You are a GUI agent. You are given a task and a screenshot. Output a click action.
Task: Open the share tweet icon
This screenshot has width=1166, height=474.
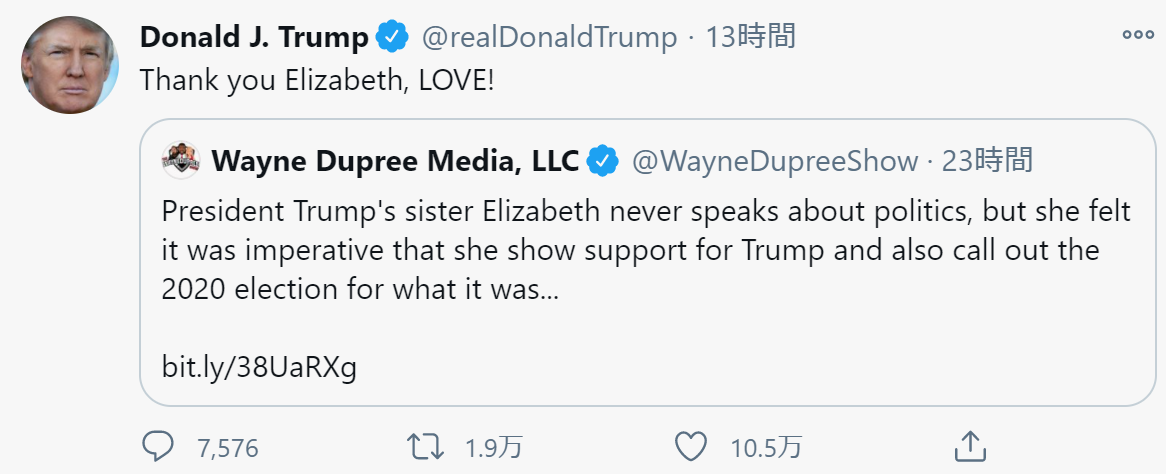pyautogui.click(x=969, y=445)
